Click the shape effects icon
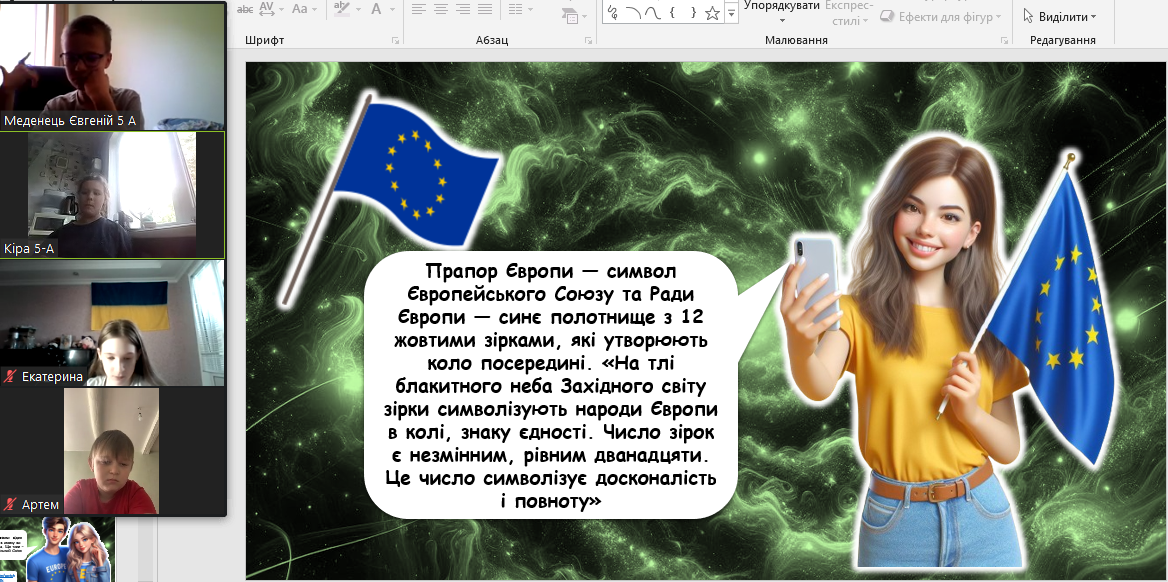Screen dimensions: 1168x582 click(886, 16)
